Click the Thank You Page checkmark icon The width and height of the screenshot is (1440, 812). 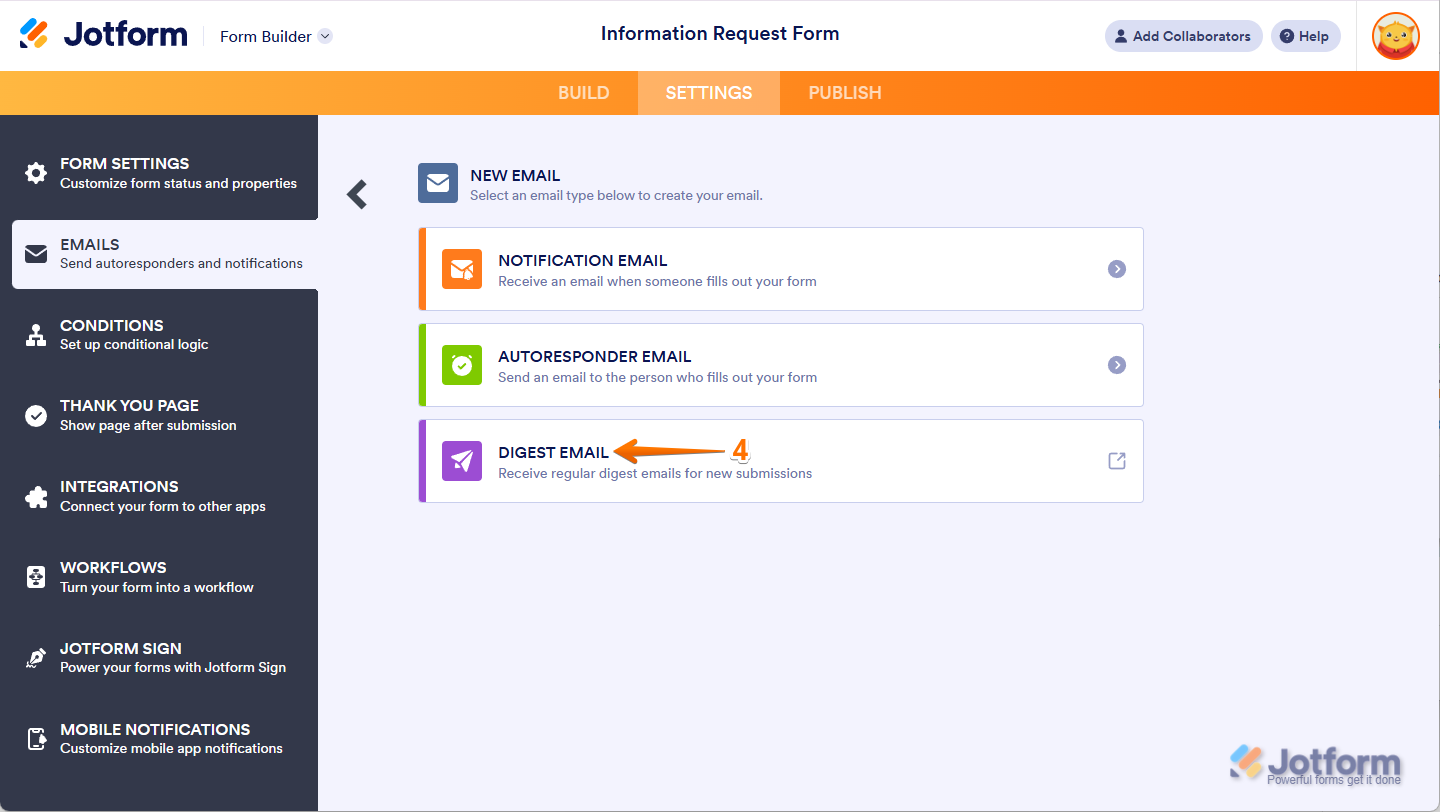point(36,415)
